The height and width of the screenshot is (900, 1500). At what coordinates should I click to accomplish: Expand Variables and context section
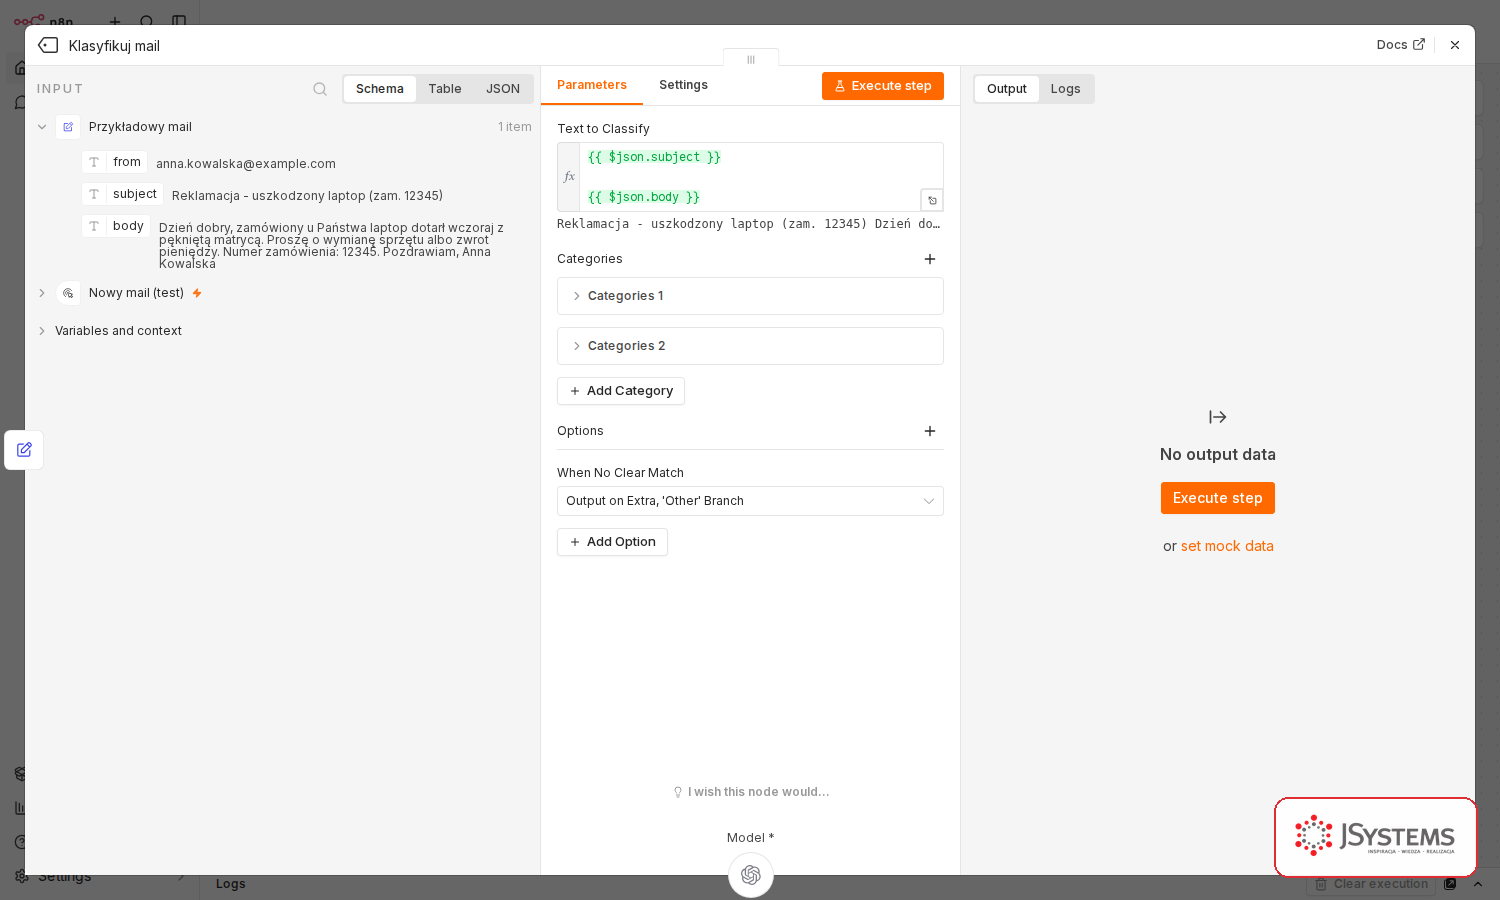[42, 331]
